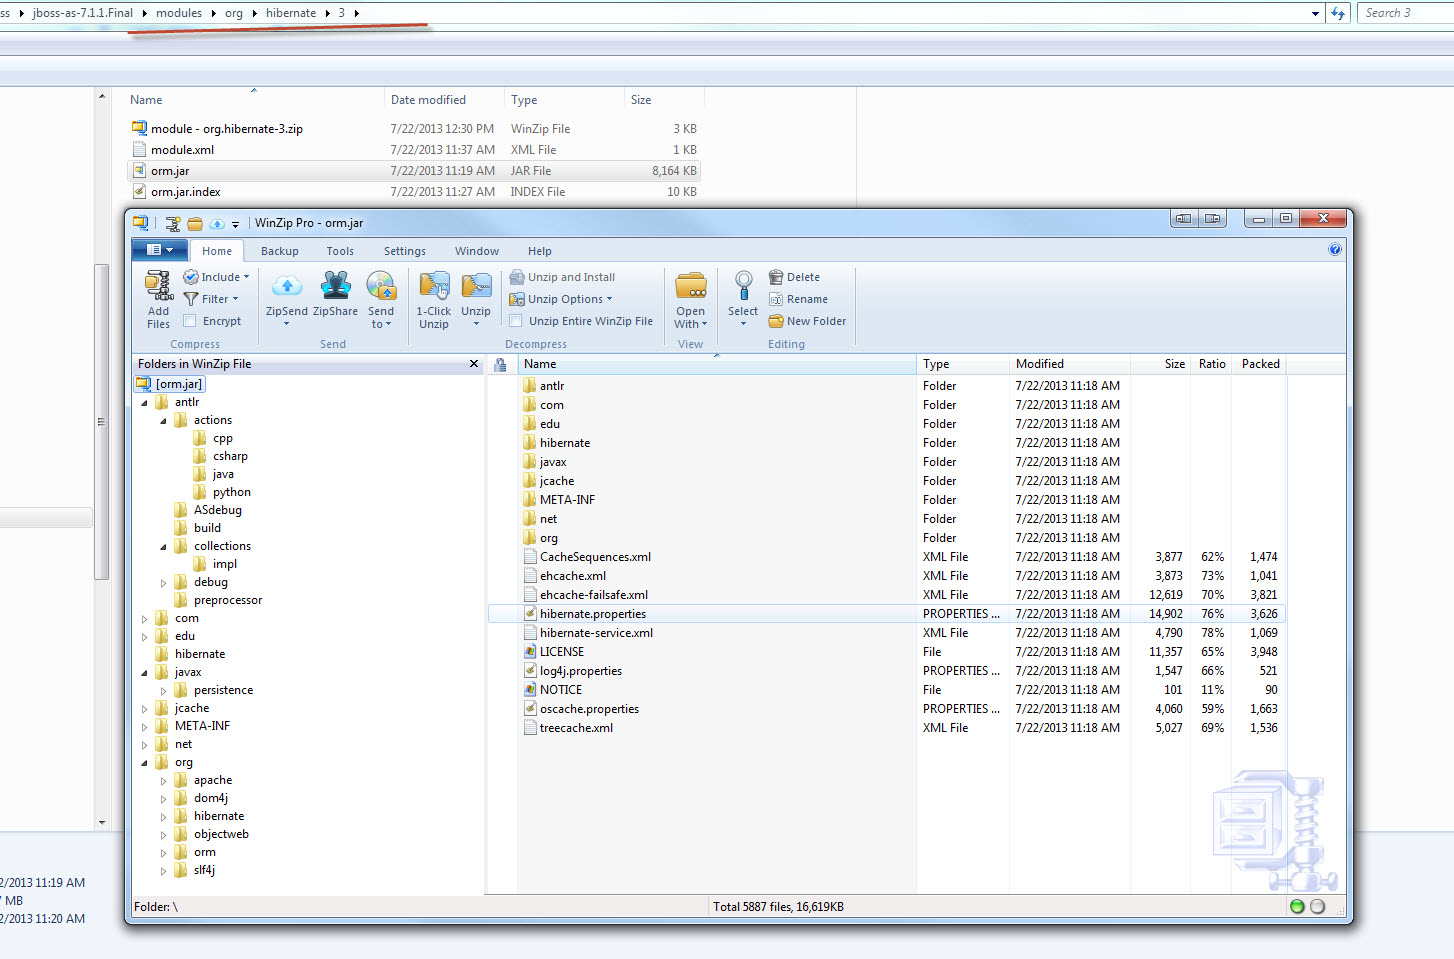Switch to the Home ribbon tab
Screen dimensions: 1454x959
coord(217,251)
